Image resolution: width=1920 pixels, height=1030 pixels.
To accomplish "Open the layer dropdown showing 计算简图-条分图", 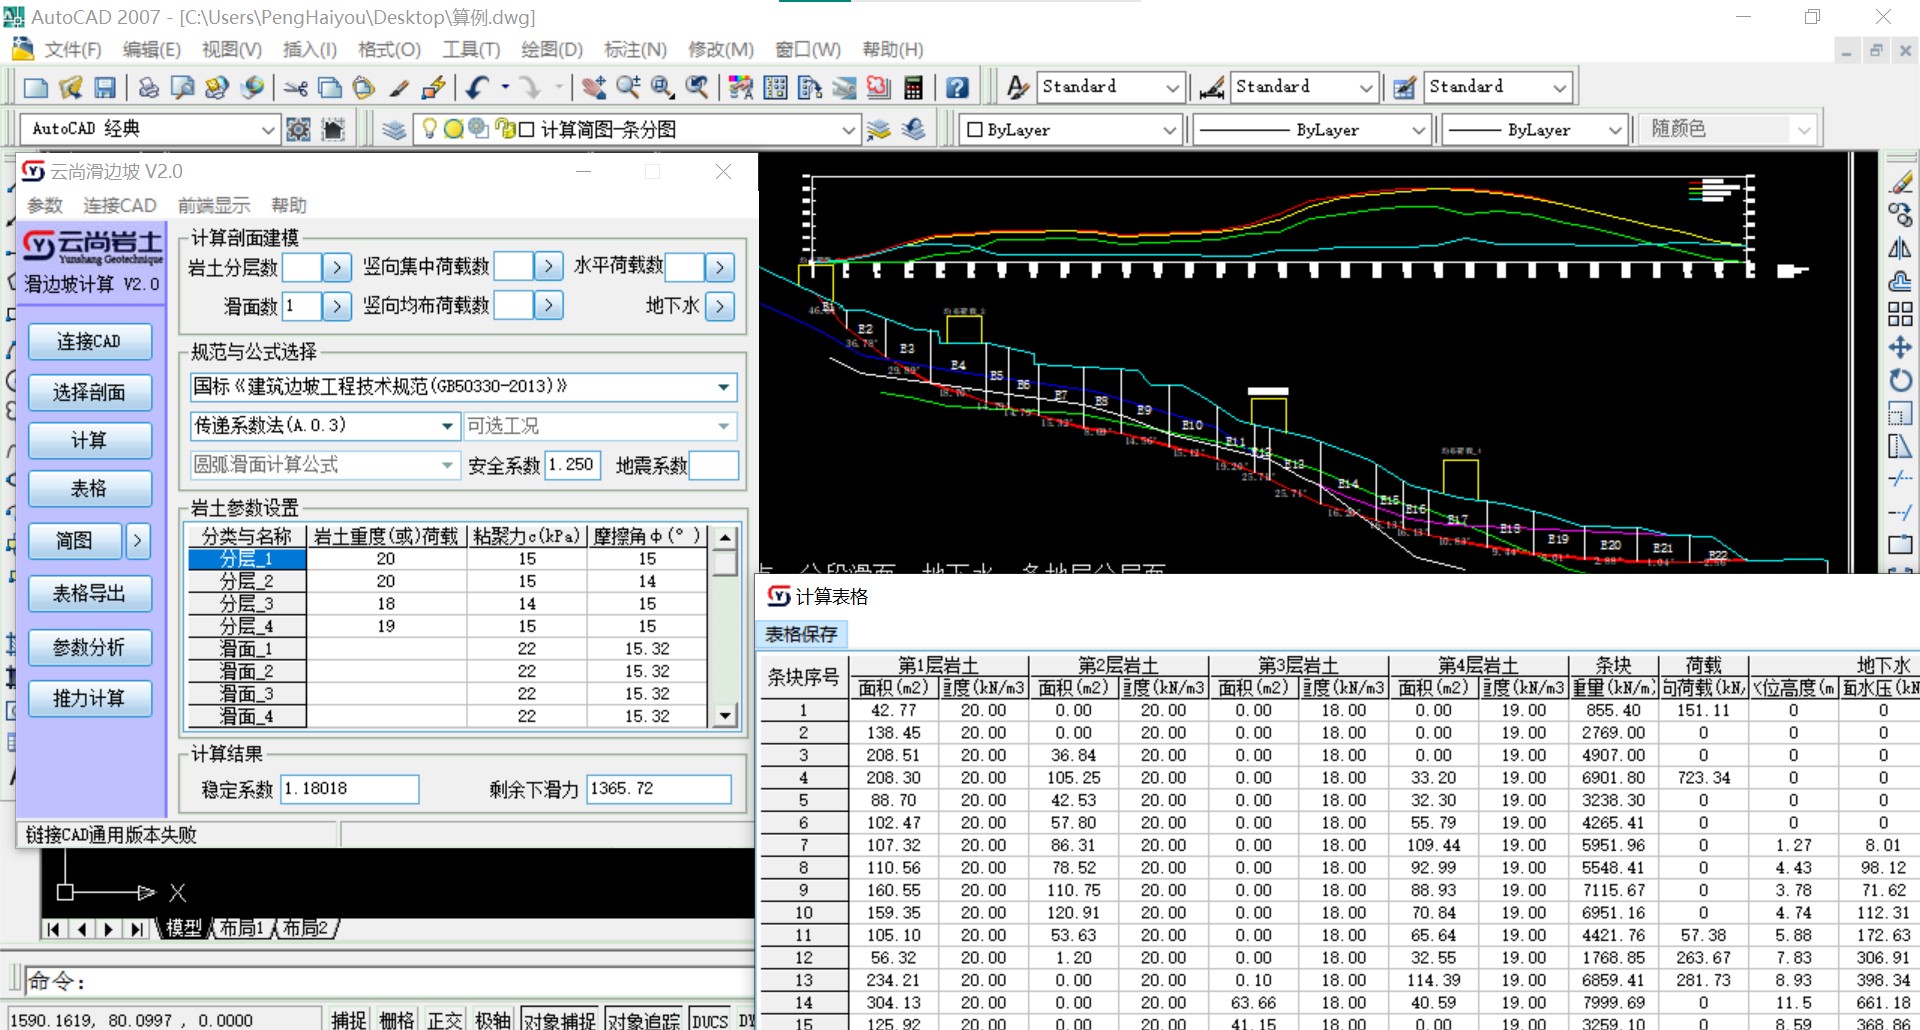I will click(x=848, y=130).
